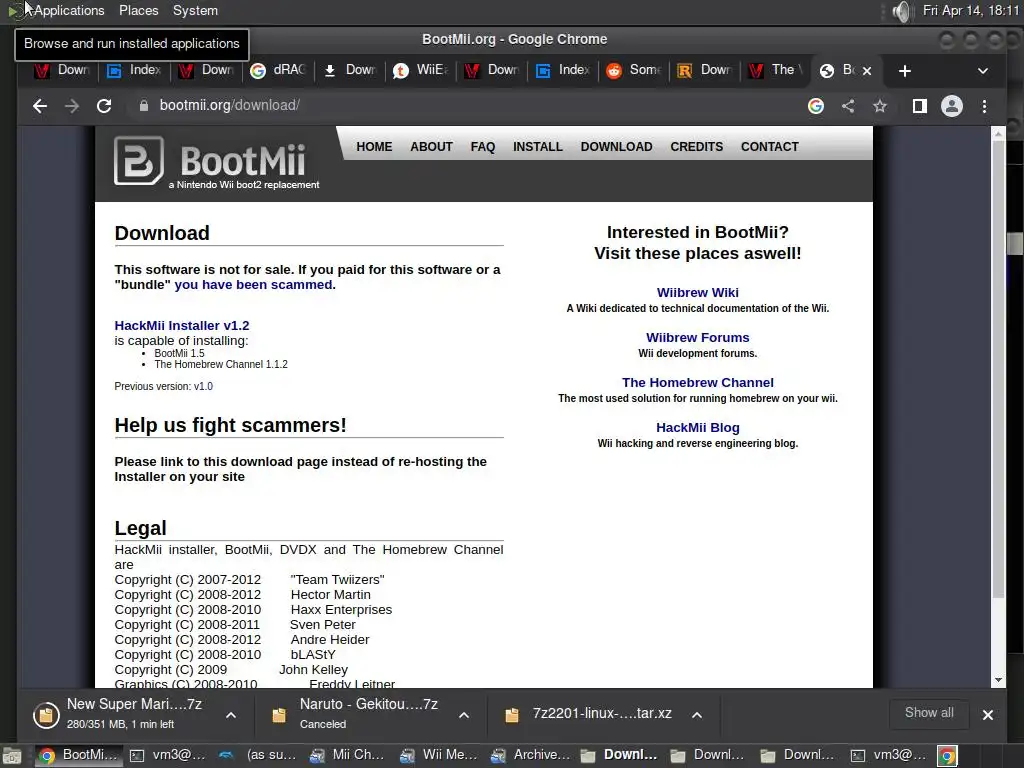The image size is (1024, 768).
Task: Expand options for New Super Mario download
Action: [231, 715]
